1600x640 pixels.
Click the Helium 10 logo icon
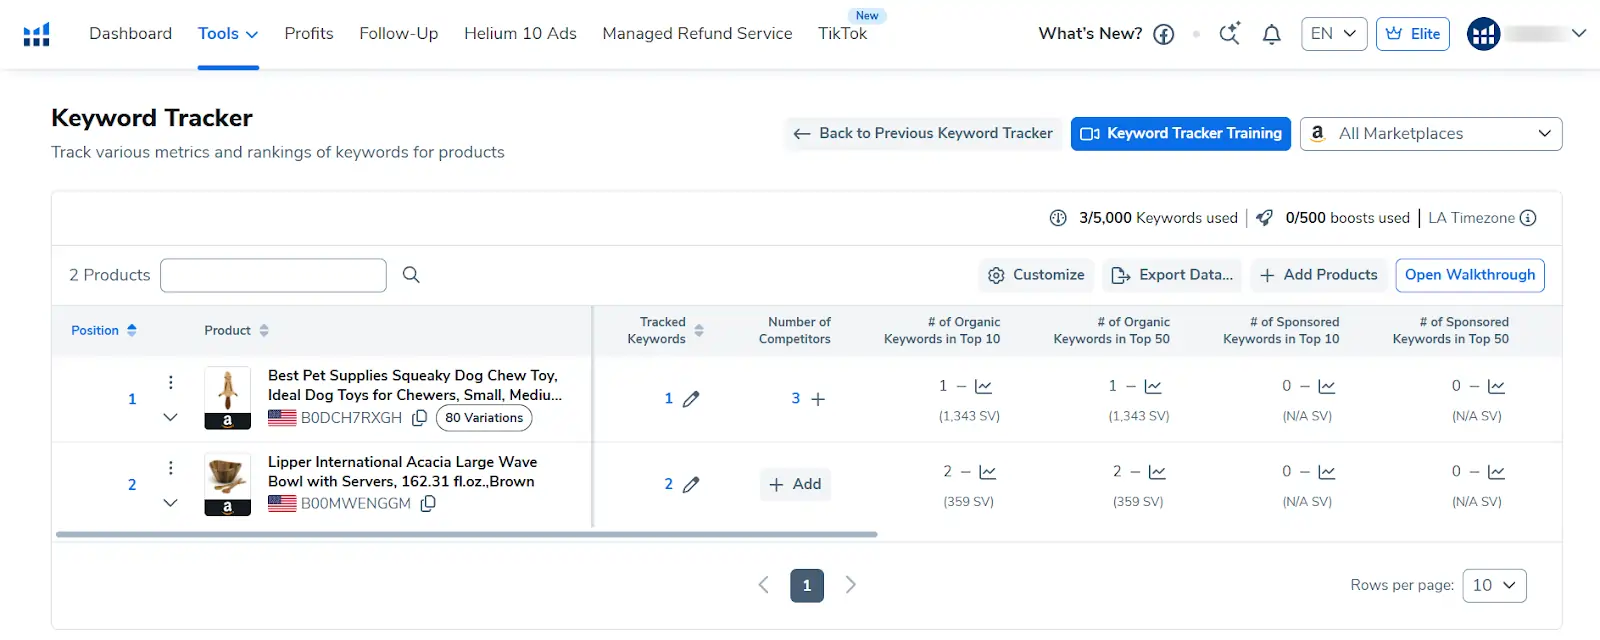[37, 35]
